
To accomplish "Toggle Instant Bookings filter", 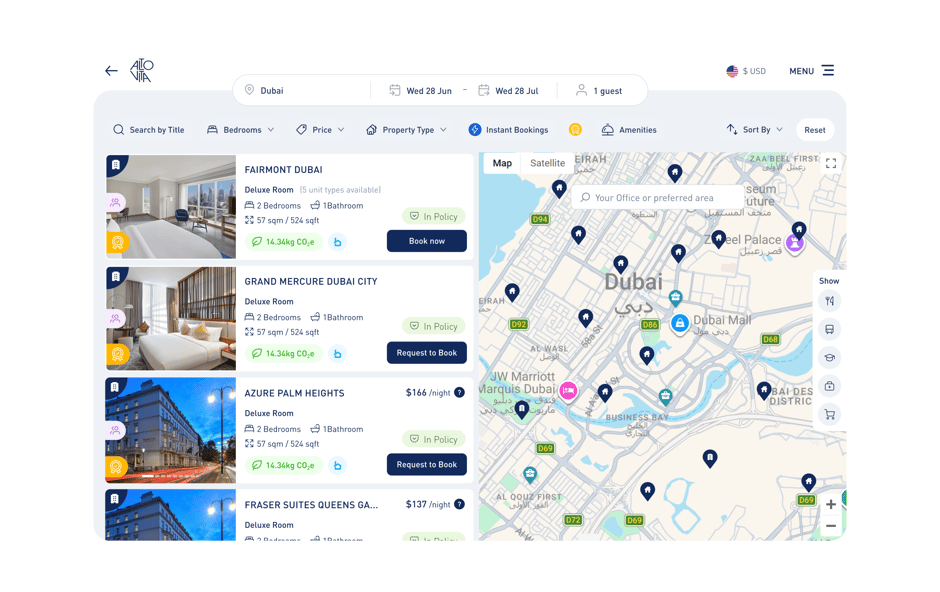I will (508, 129).
